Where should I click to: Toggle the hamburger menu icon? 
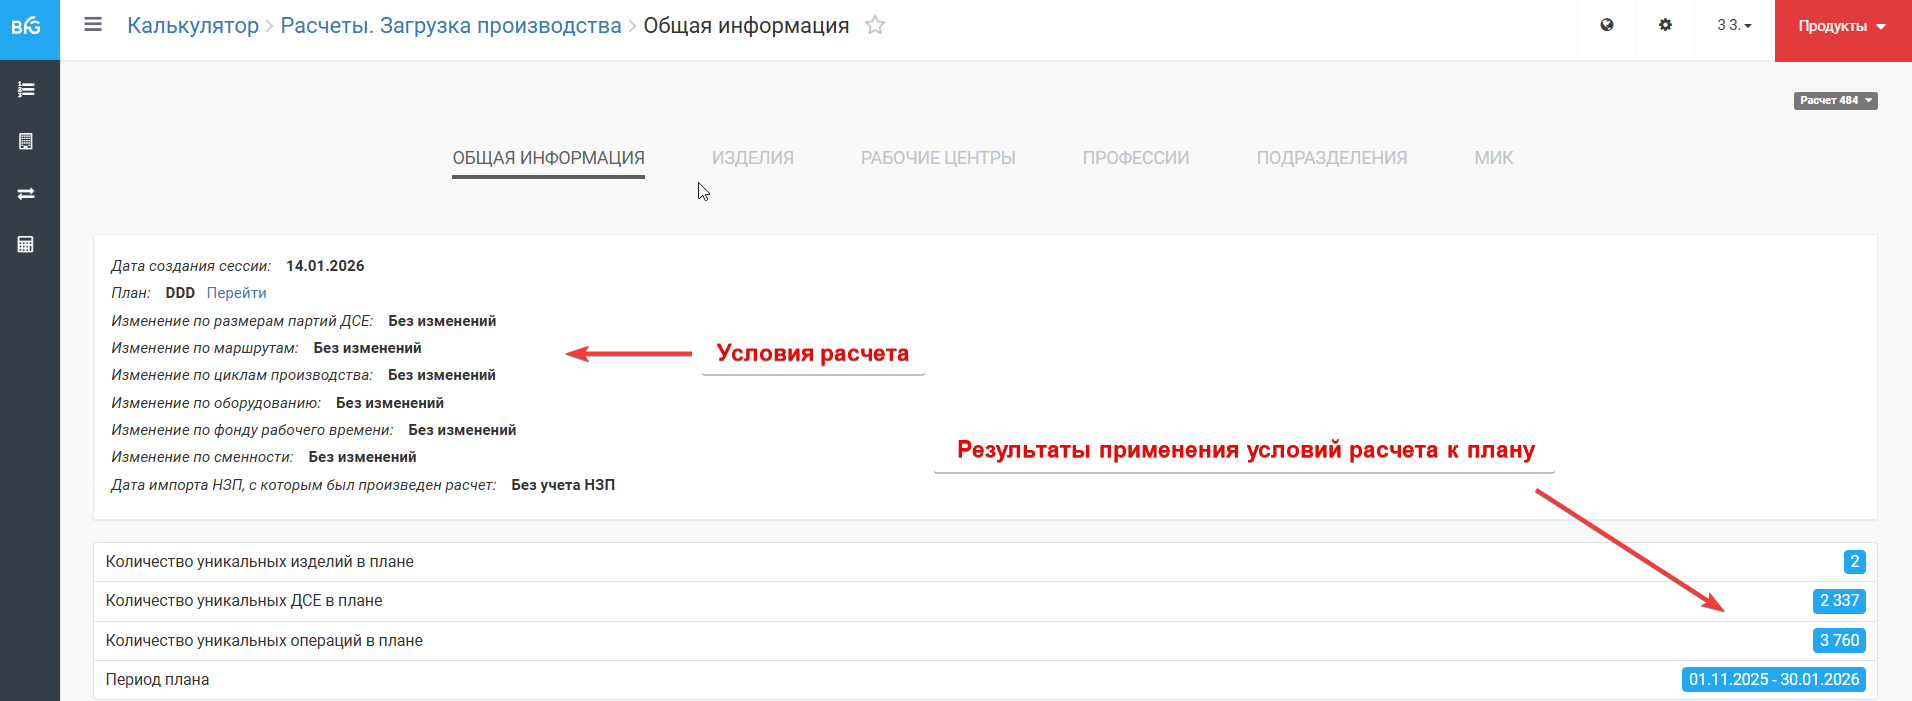pos(93,25)
